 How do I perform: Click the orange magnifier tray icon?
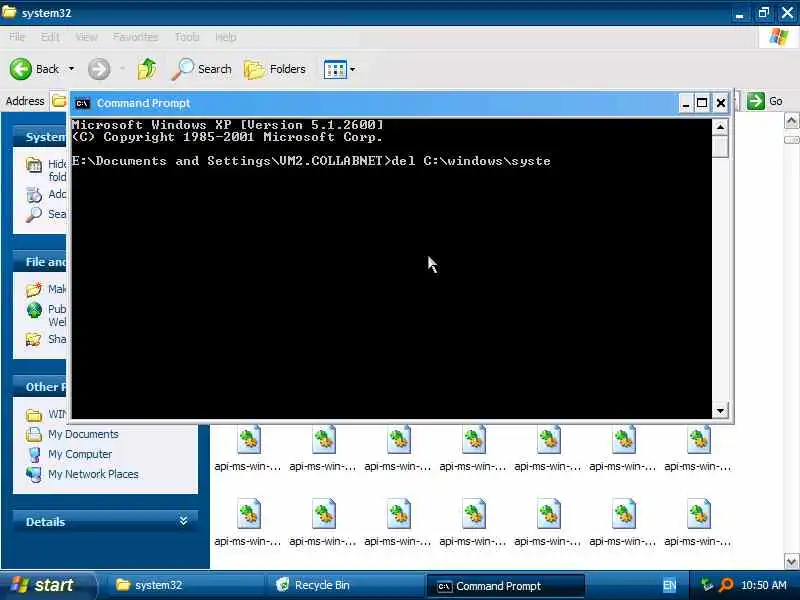[x=725, y=585]
